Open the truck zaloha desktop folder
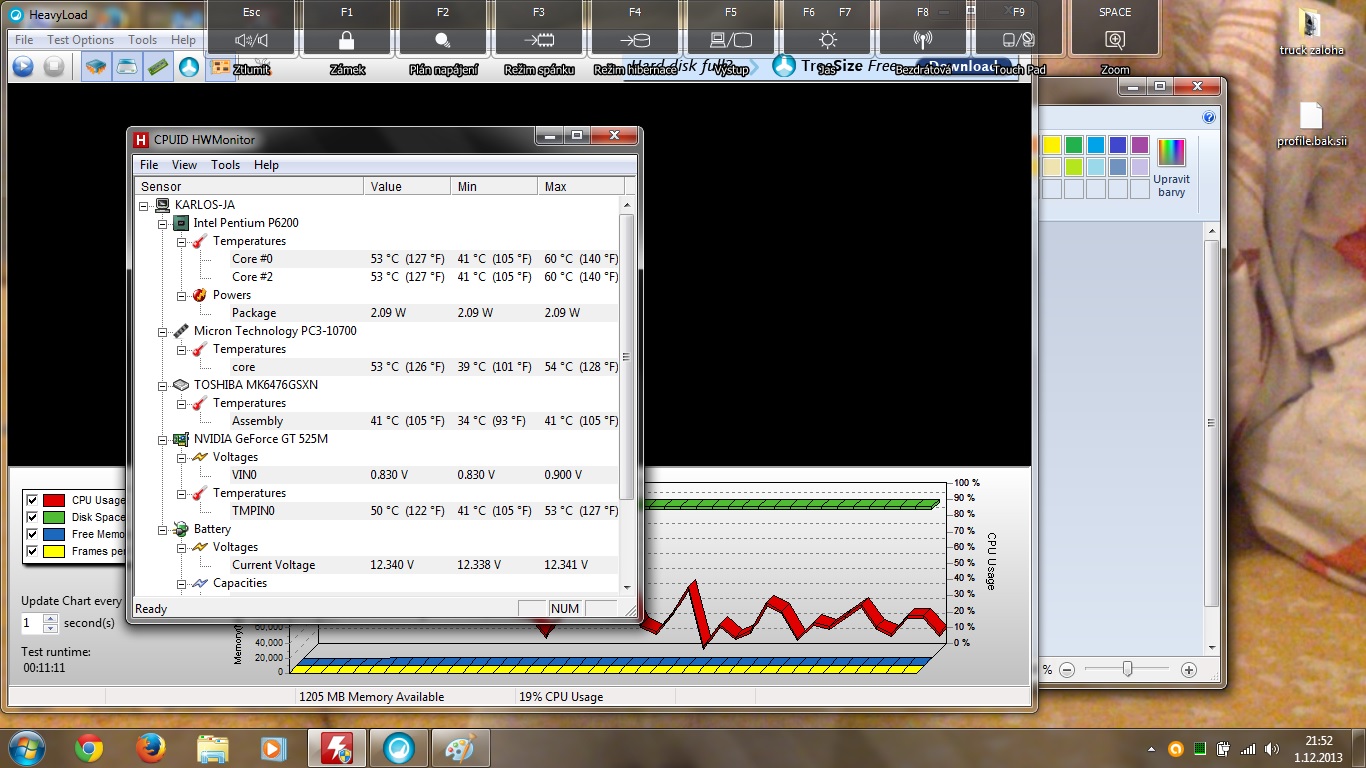The image size is (1366, 768). click(1311, 33)
